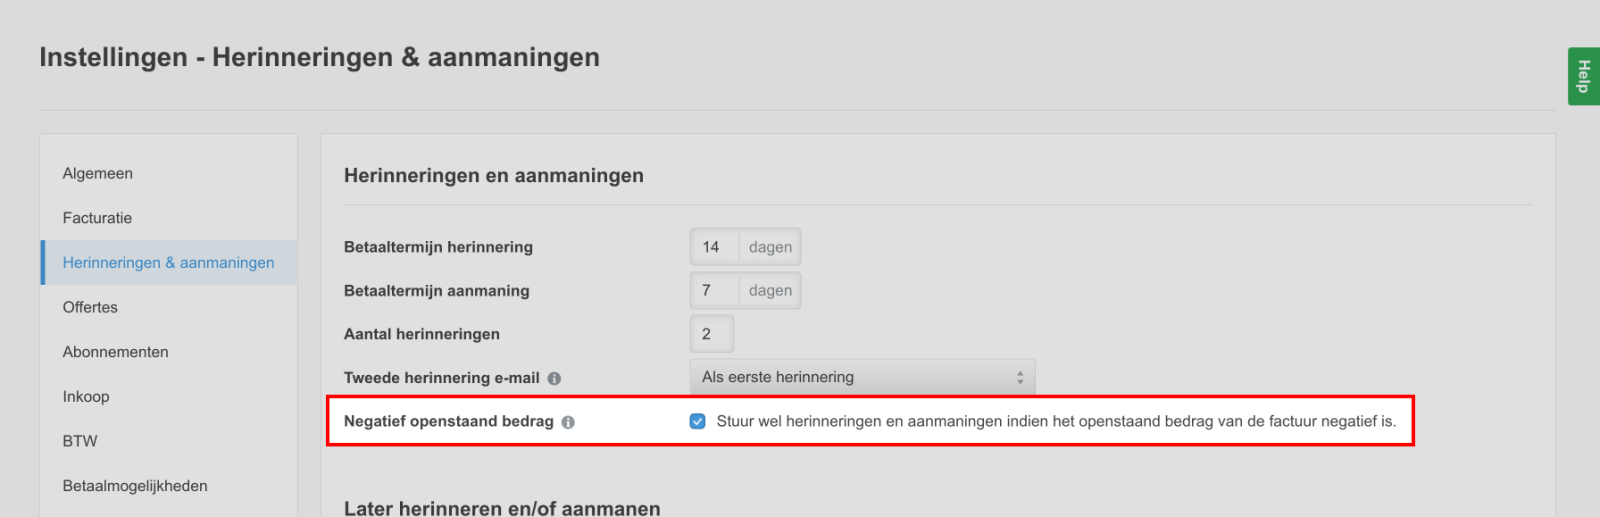Open Algemeen settings section
The image size is (1600, 517).
click(98, 173)
